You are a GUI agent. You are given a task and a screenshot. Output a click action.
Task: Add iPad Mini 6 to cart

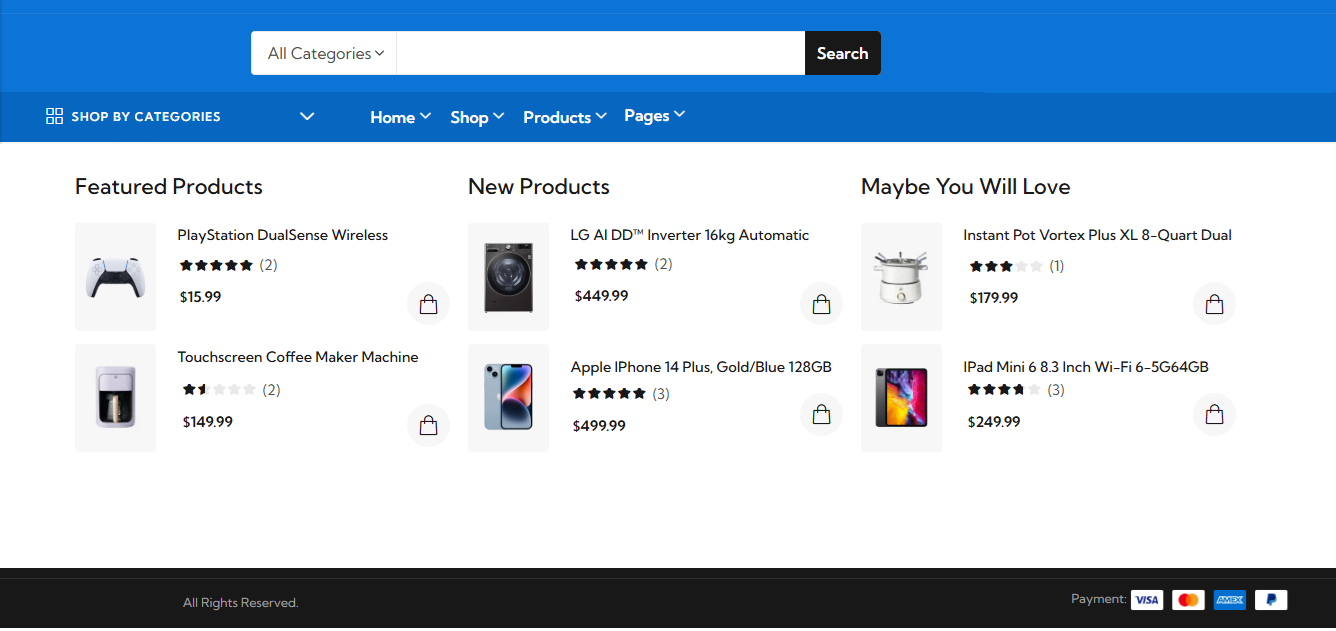[1214, 414]
